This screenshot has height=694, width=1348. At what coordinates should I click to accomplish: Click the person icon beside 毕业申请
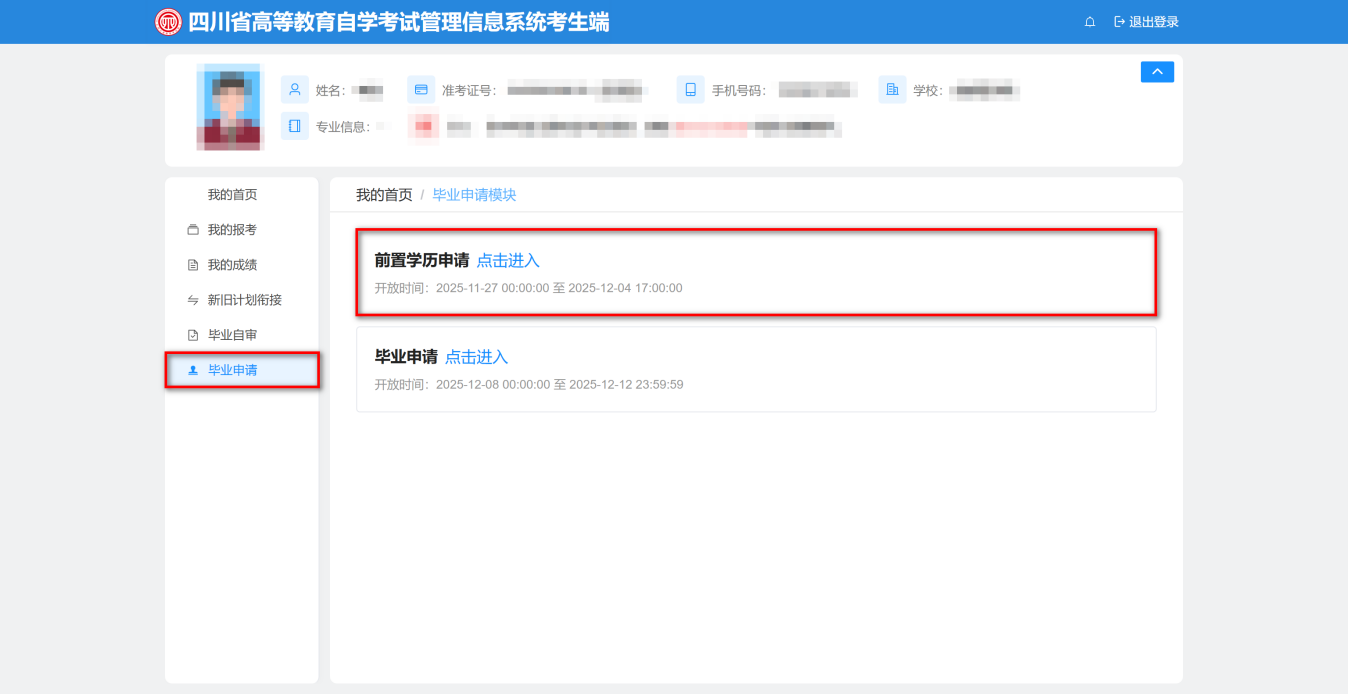point(192,369)
